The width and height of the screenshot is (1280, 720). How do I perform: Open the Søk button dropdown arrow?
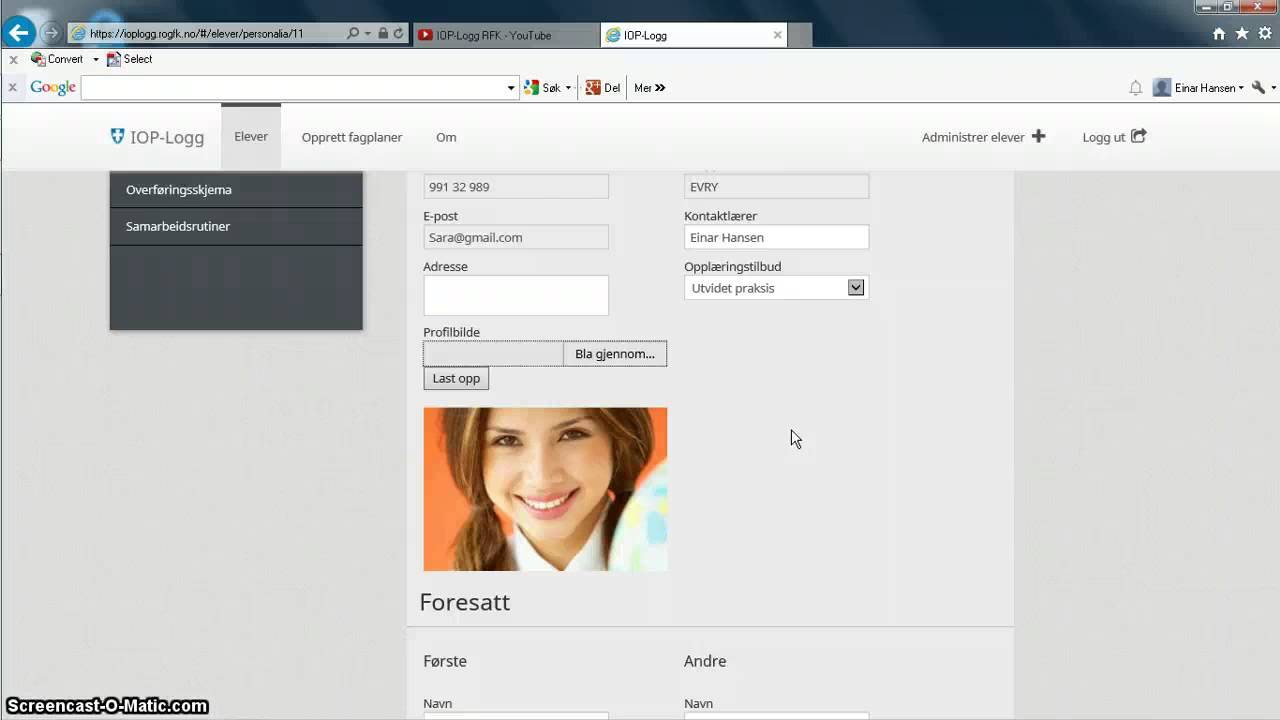point(568,88)
